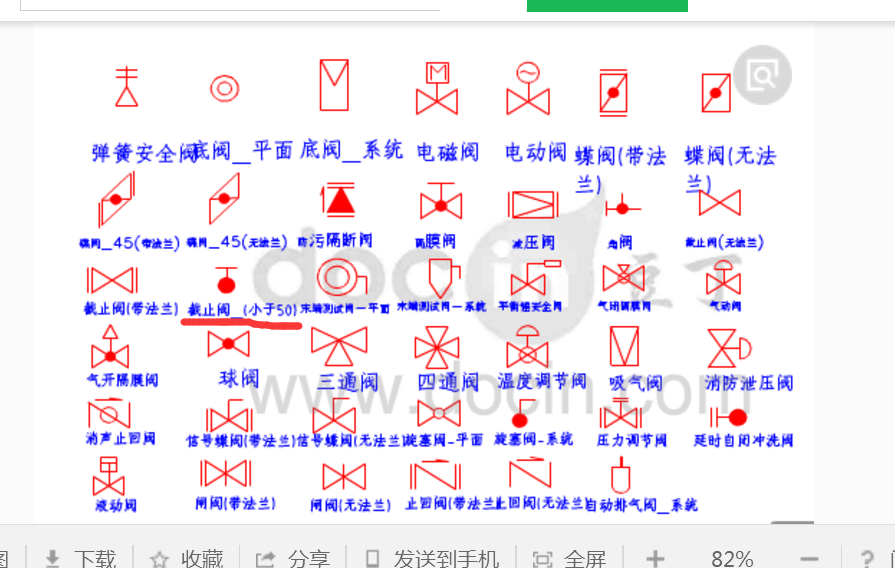Click the 吸气阀 symbol
This screenshot has width=895, height=568.
tap(624, 346)
